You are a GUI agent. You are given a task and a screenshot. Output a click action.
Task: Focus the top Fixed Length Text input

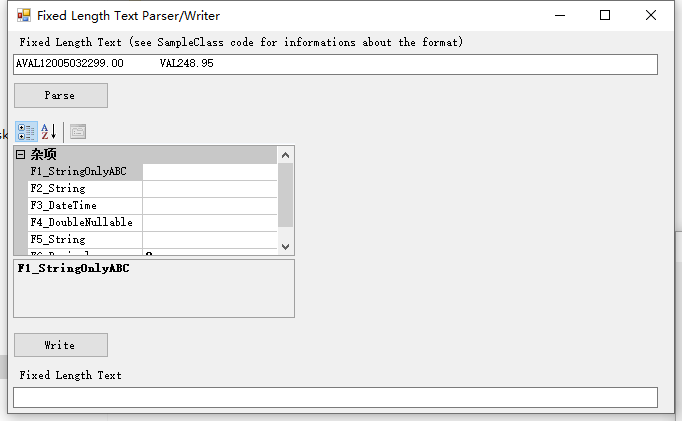tap(335, 64)
